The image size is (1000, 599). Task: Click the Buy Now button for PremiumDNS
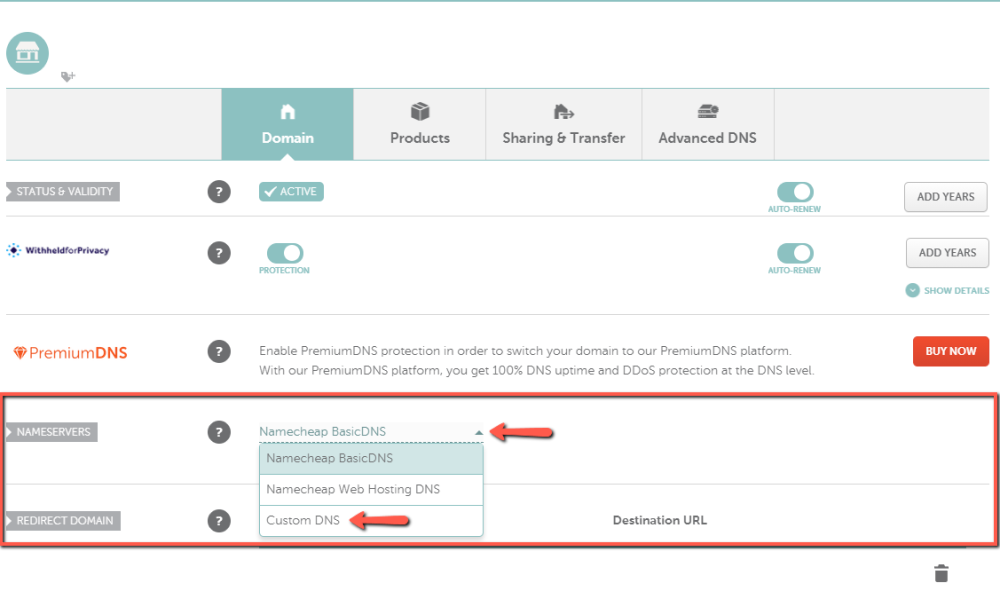[951, 351]
